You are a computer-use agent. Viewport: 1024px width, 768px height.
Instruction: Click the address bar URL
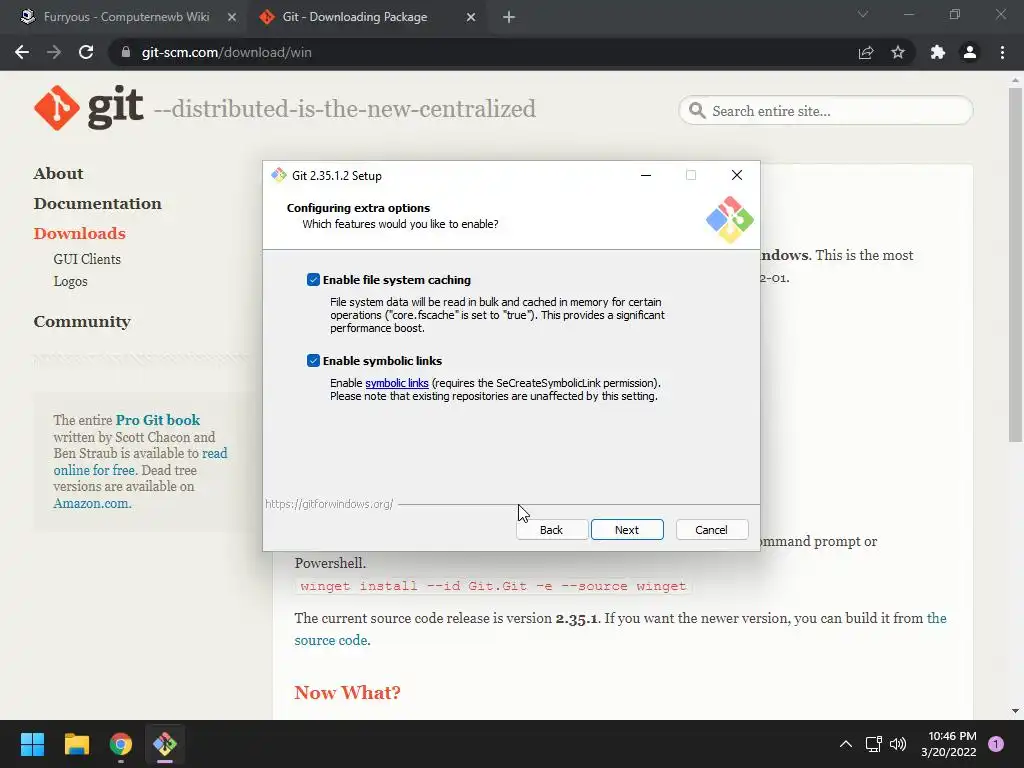point(227,52)
